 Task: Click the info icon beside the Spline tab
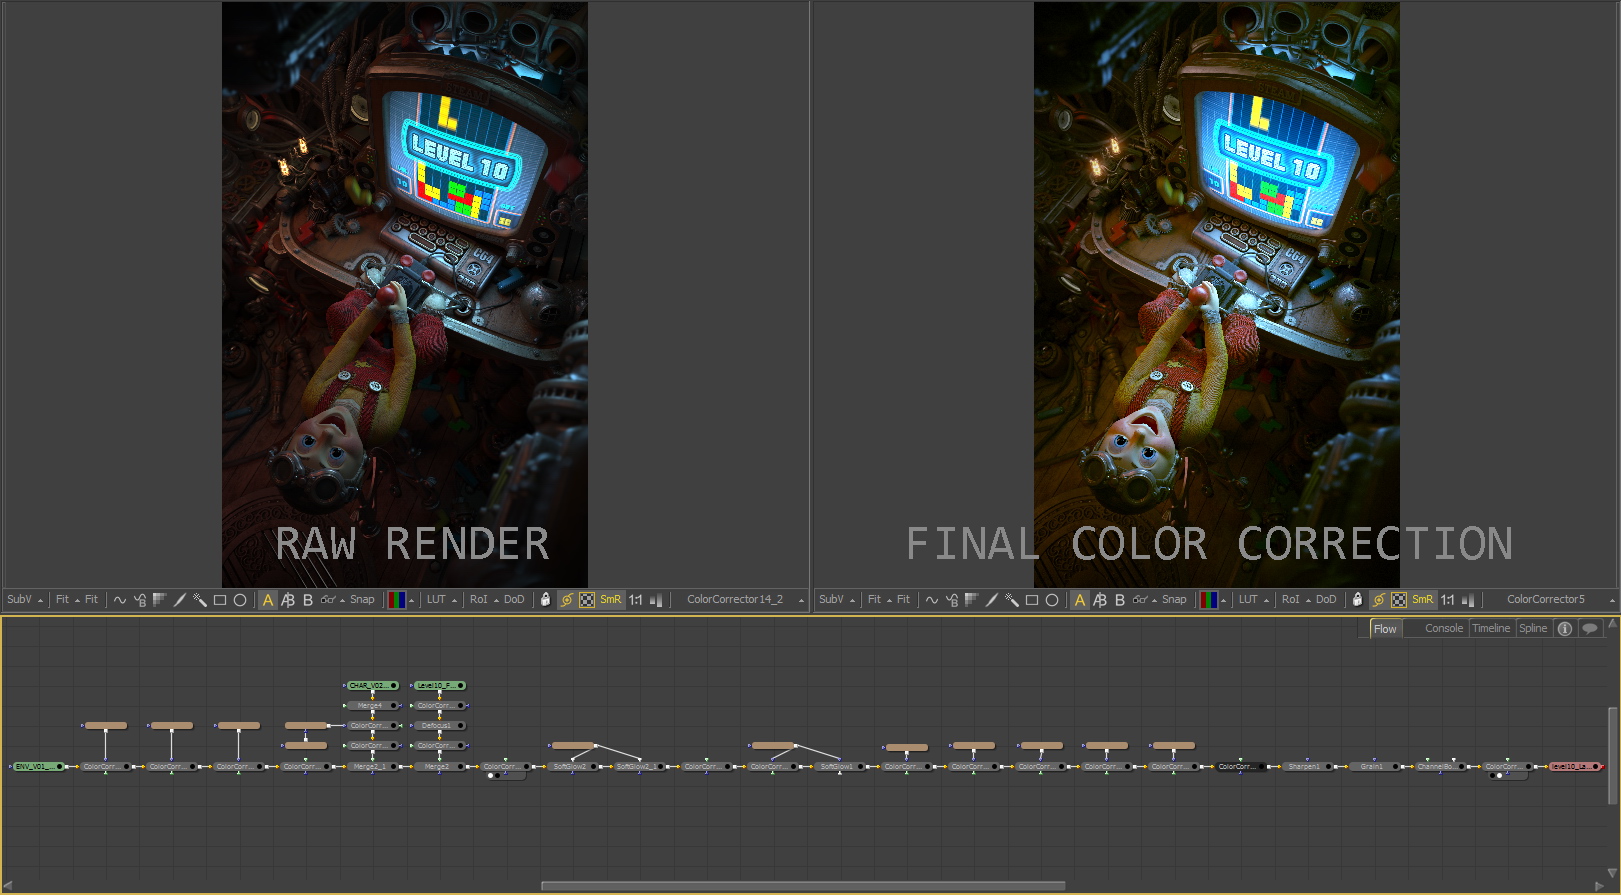(1565, 629)
